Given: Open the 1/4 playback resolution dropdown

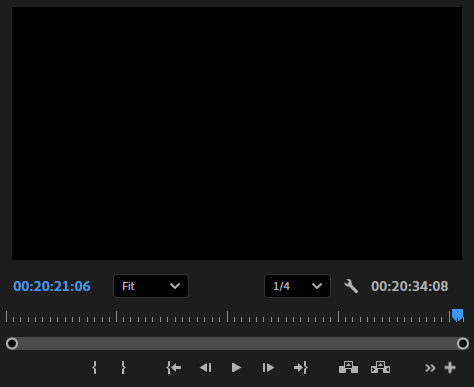Looking at the screenshot, I should (297, 286).
